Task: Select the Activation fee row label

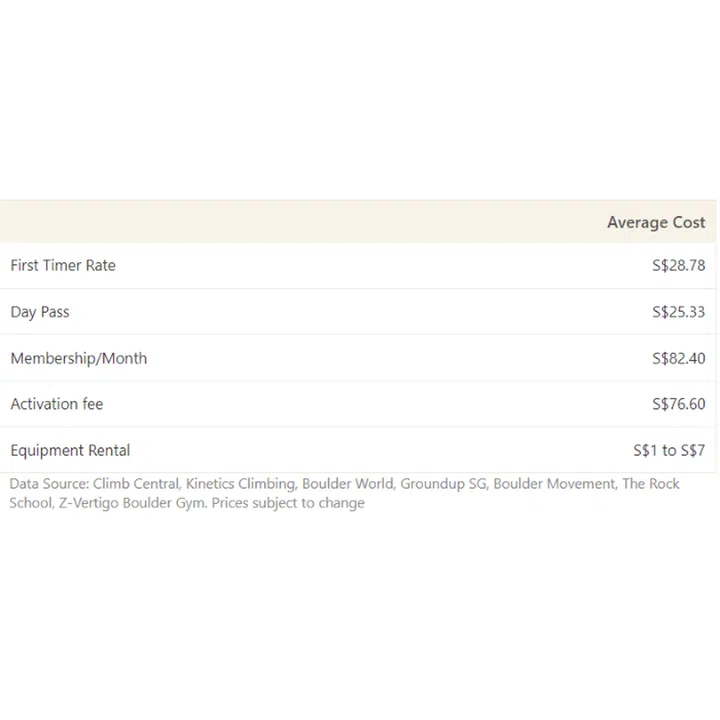Action: [x=57, y=404]
